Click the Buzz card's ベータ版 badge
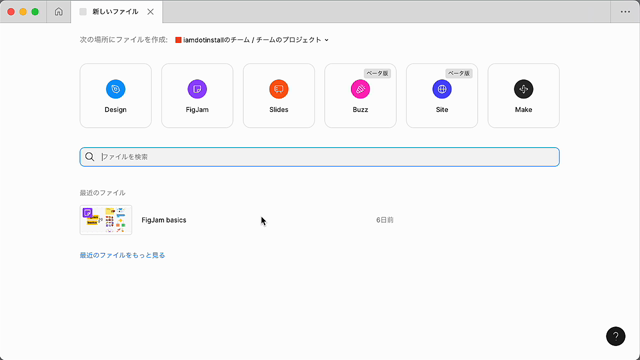 [x=378, y=73]
